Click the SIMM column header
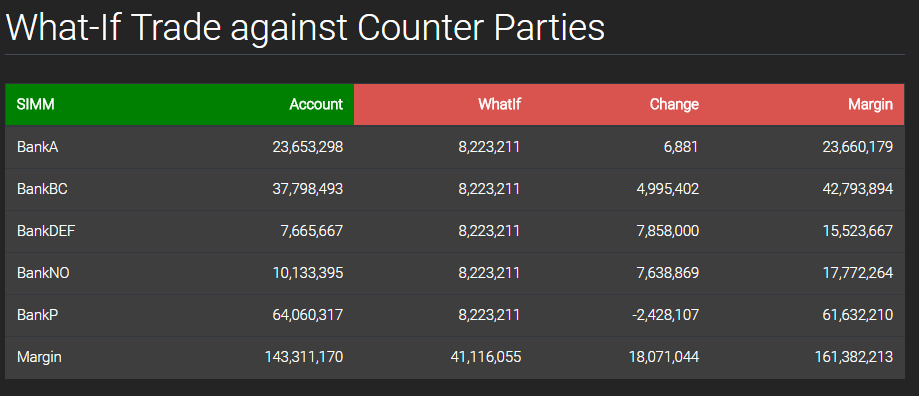Viewport: 919px width, 396px height. (x=36, y=105)
